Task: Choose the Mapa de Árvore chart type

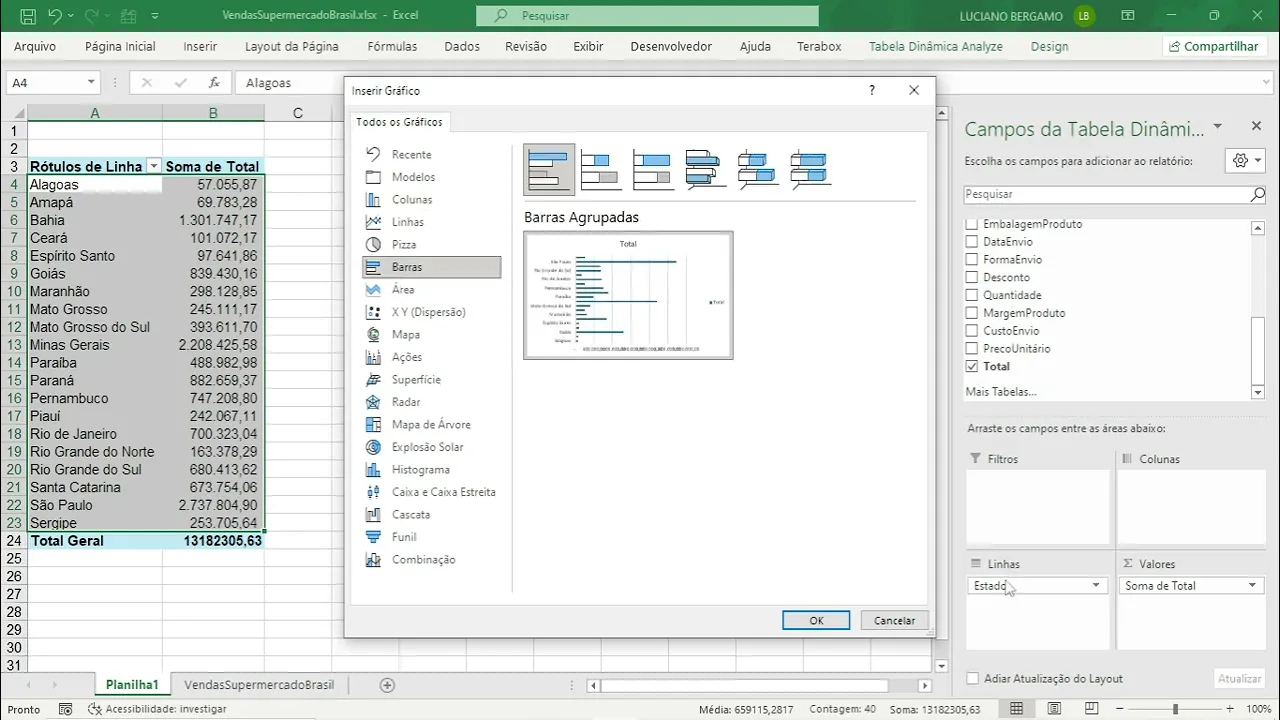Action: click(x=431, y=424)
